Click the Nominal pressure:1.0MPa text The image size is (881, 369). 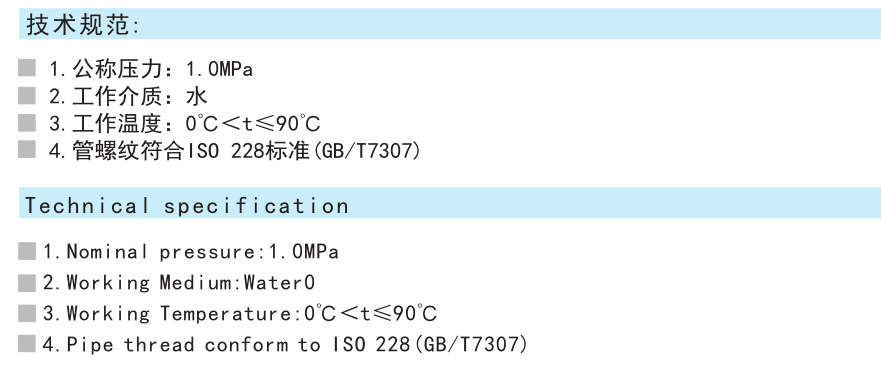[x=191, y=252]
